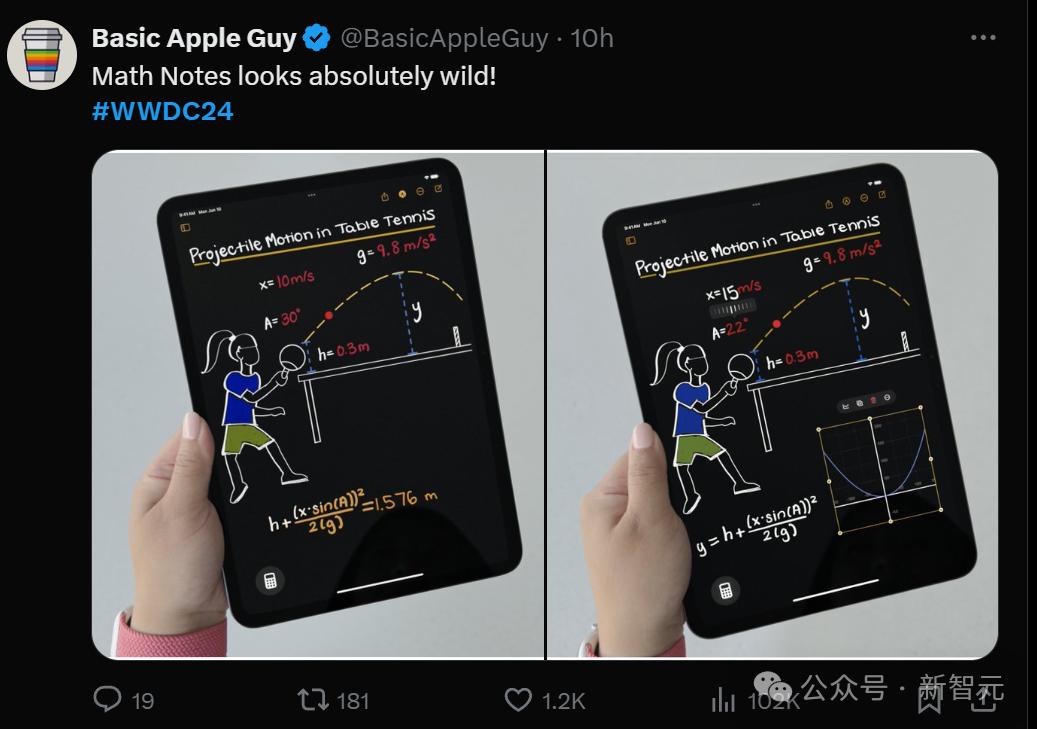
Task: Open the left iPad photo
Action: 318,404
